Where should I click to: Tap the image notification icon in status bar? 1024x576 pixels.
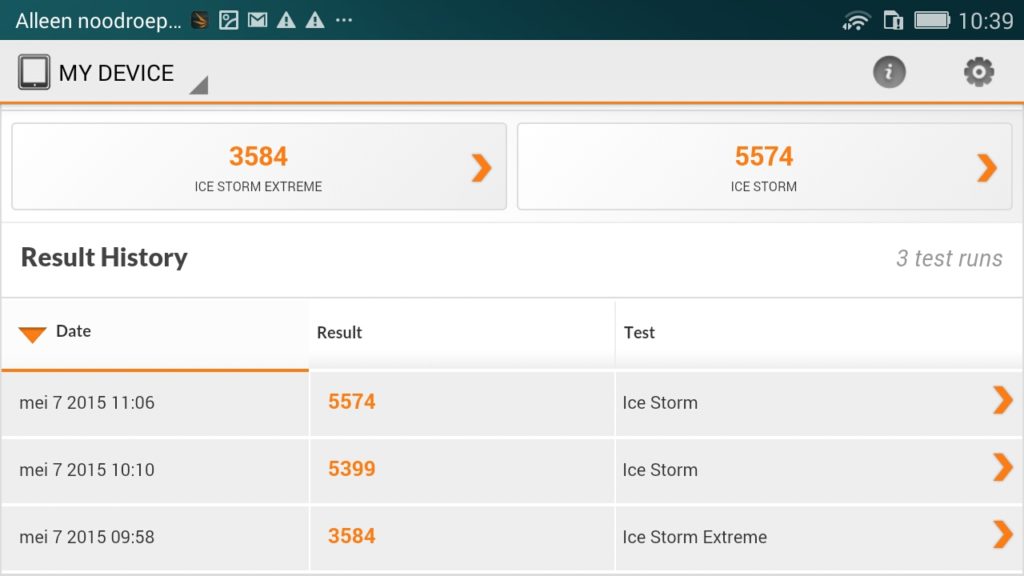(x=229, y=20)
